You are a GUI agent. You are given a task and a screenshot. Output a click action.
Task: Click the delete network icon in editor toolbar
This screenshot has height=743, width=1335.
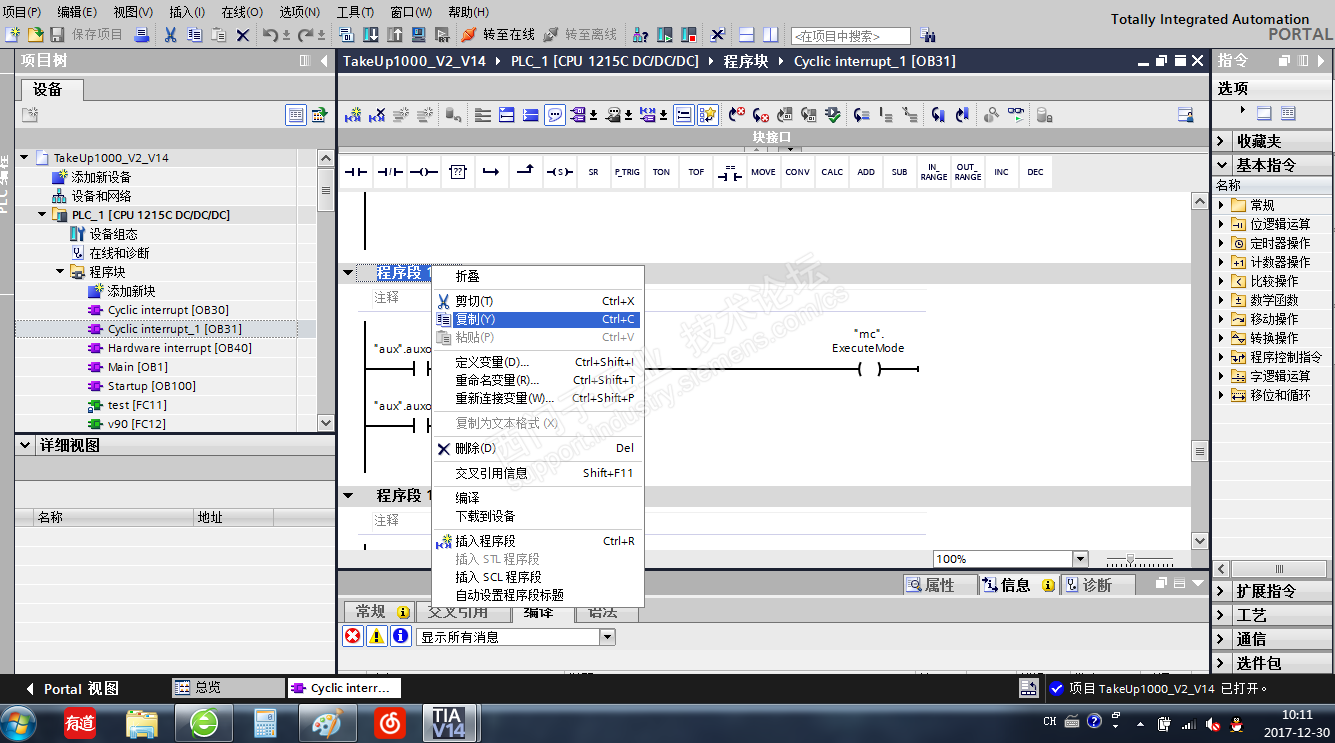(x=377, y=115)
